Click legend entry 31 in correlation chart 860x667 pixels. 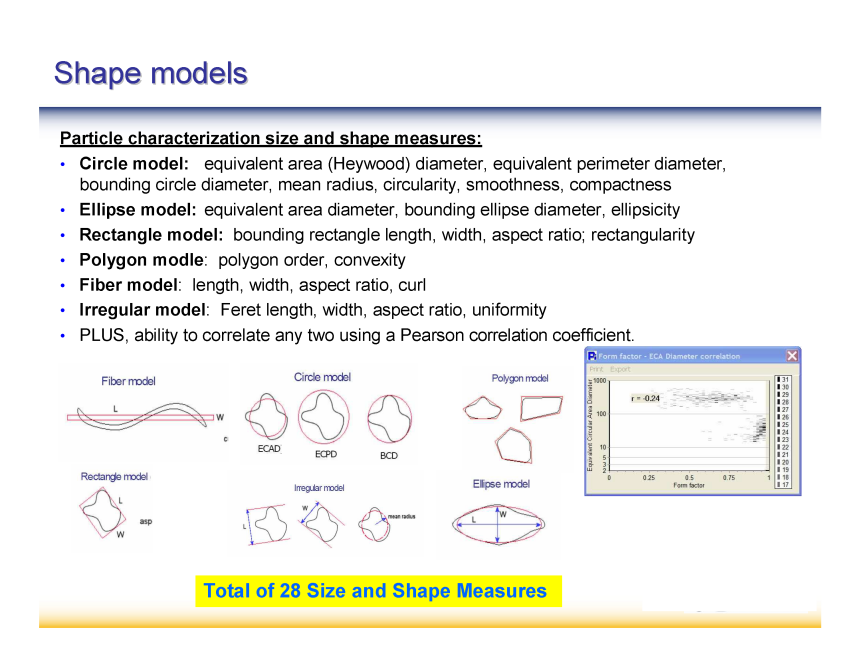coord(783,380)
